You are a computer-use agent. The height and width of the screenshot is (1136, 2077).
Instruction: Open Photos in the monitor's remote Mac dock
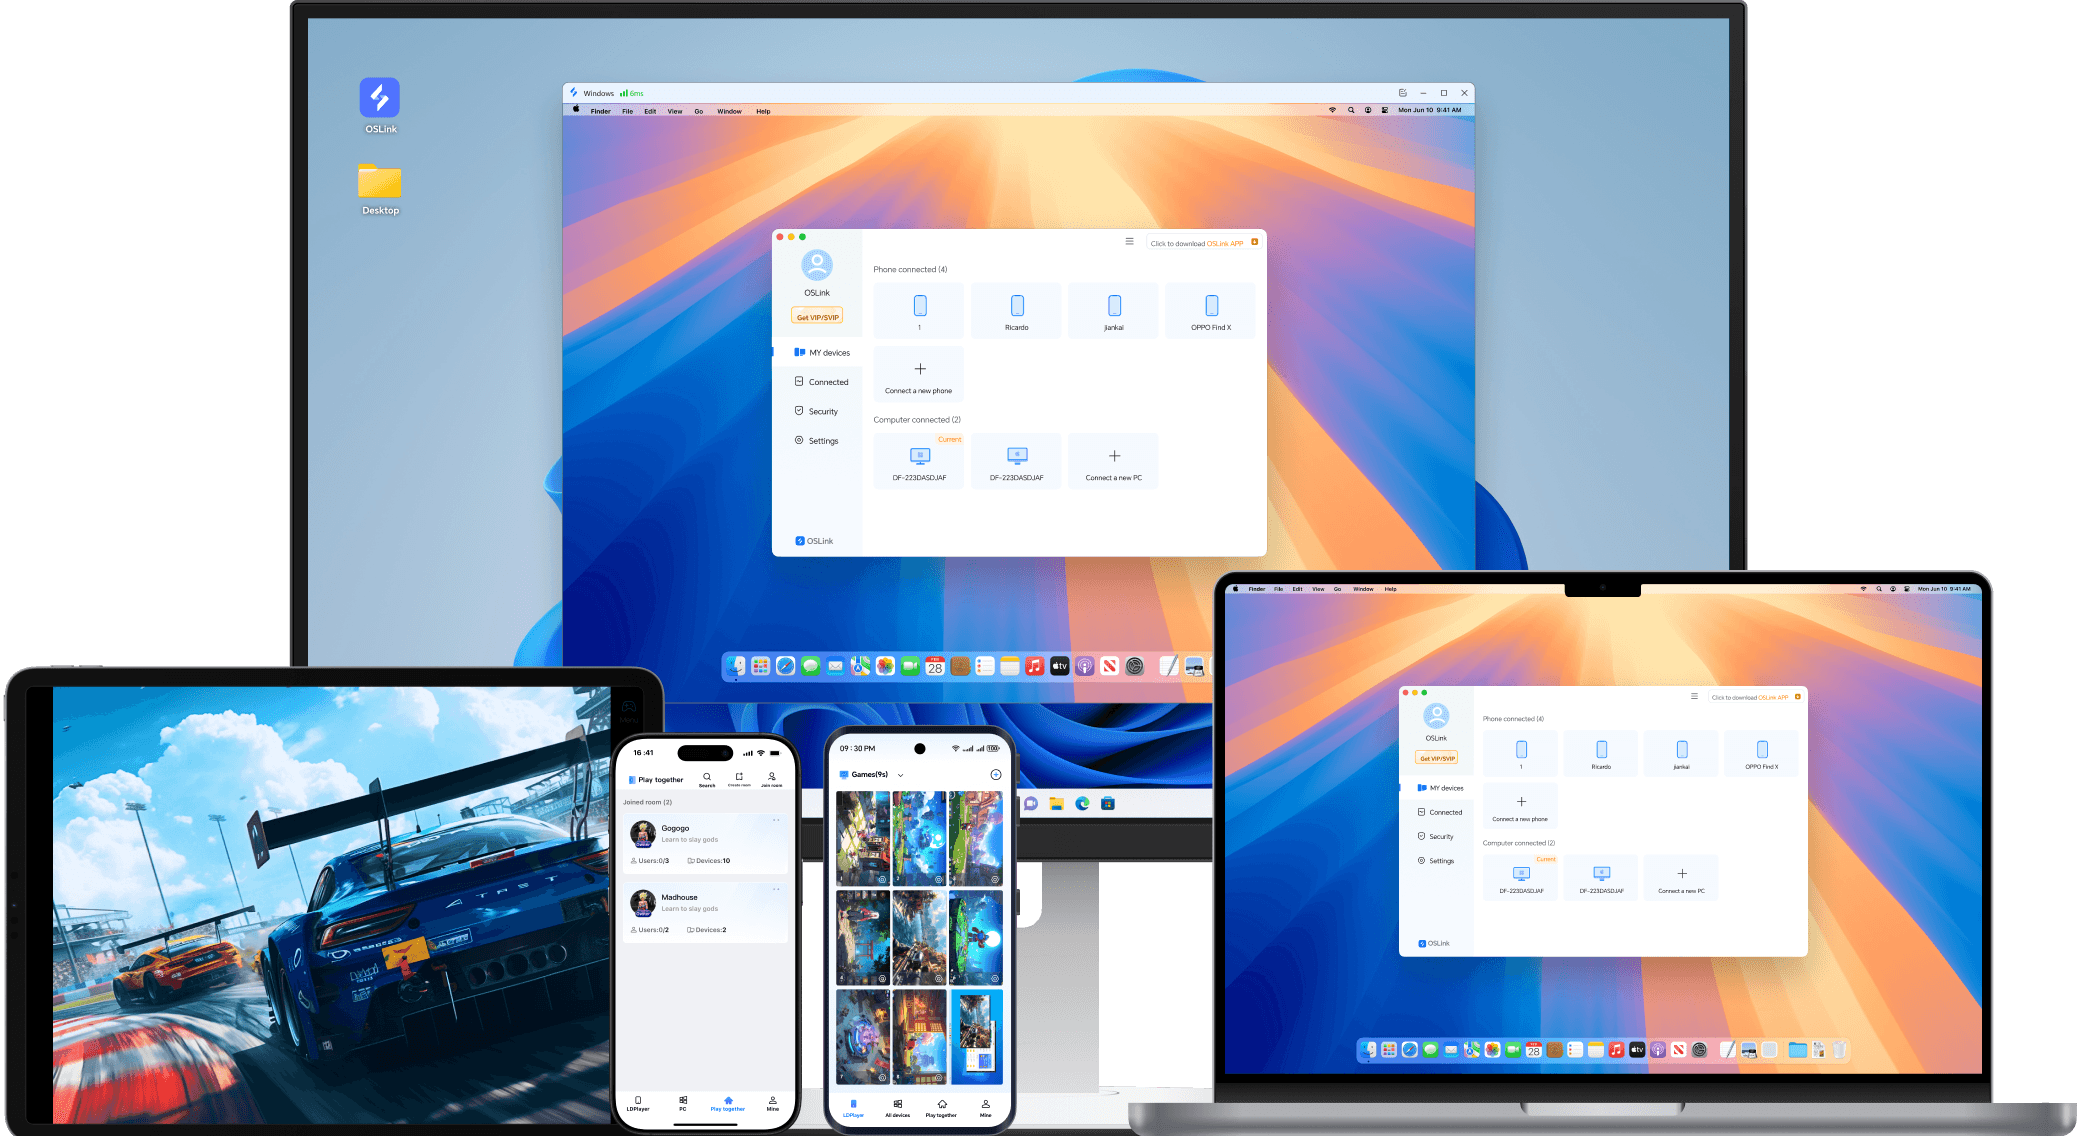click(x=885, y=666)
